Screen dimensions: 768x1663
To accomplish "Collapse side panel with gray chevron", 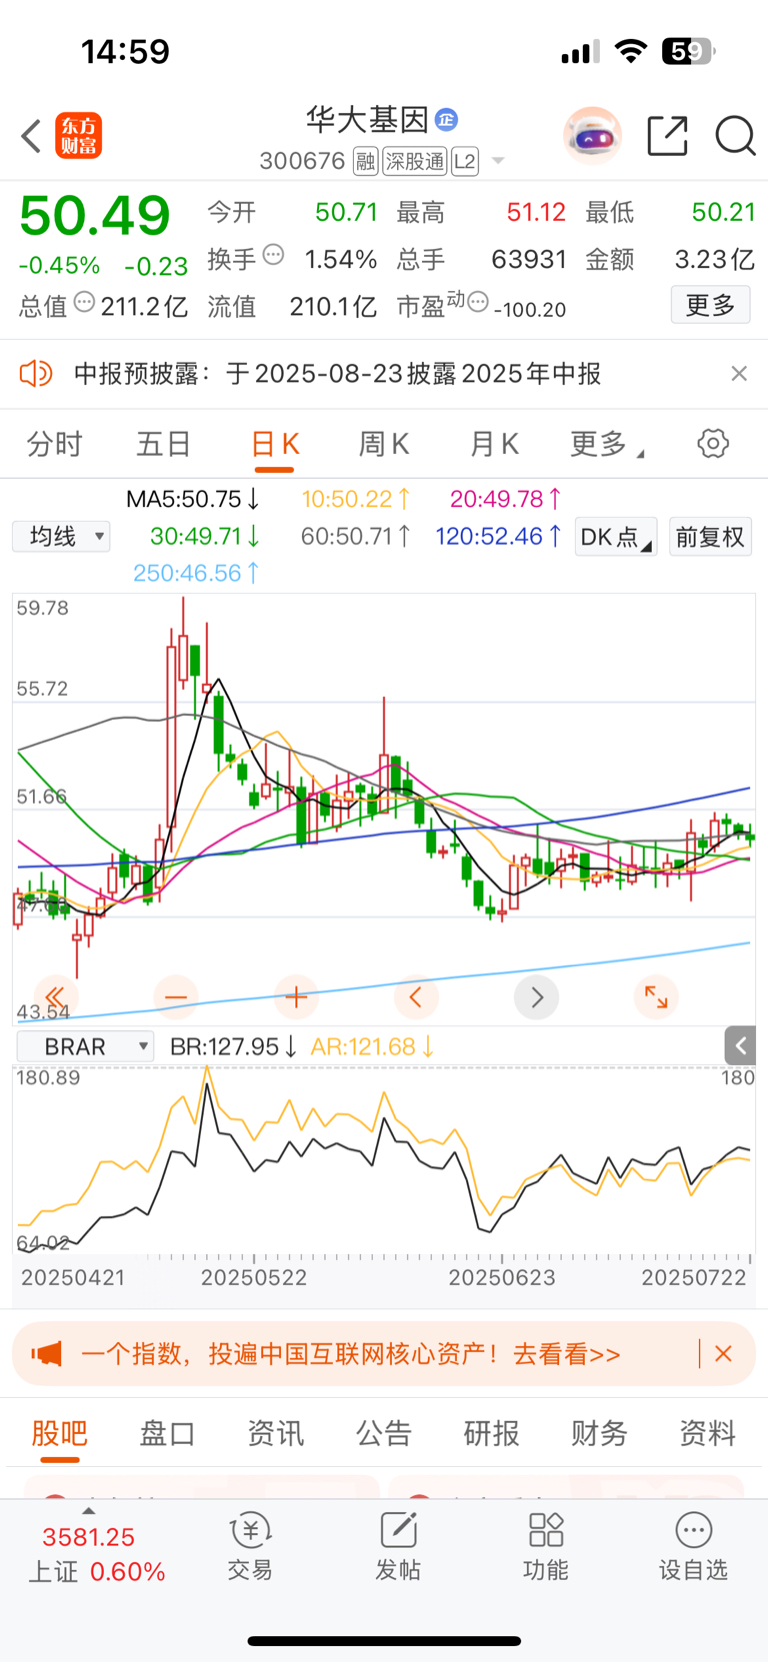I will (740, 1046).
